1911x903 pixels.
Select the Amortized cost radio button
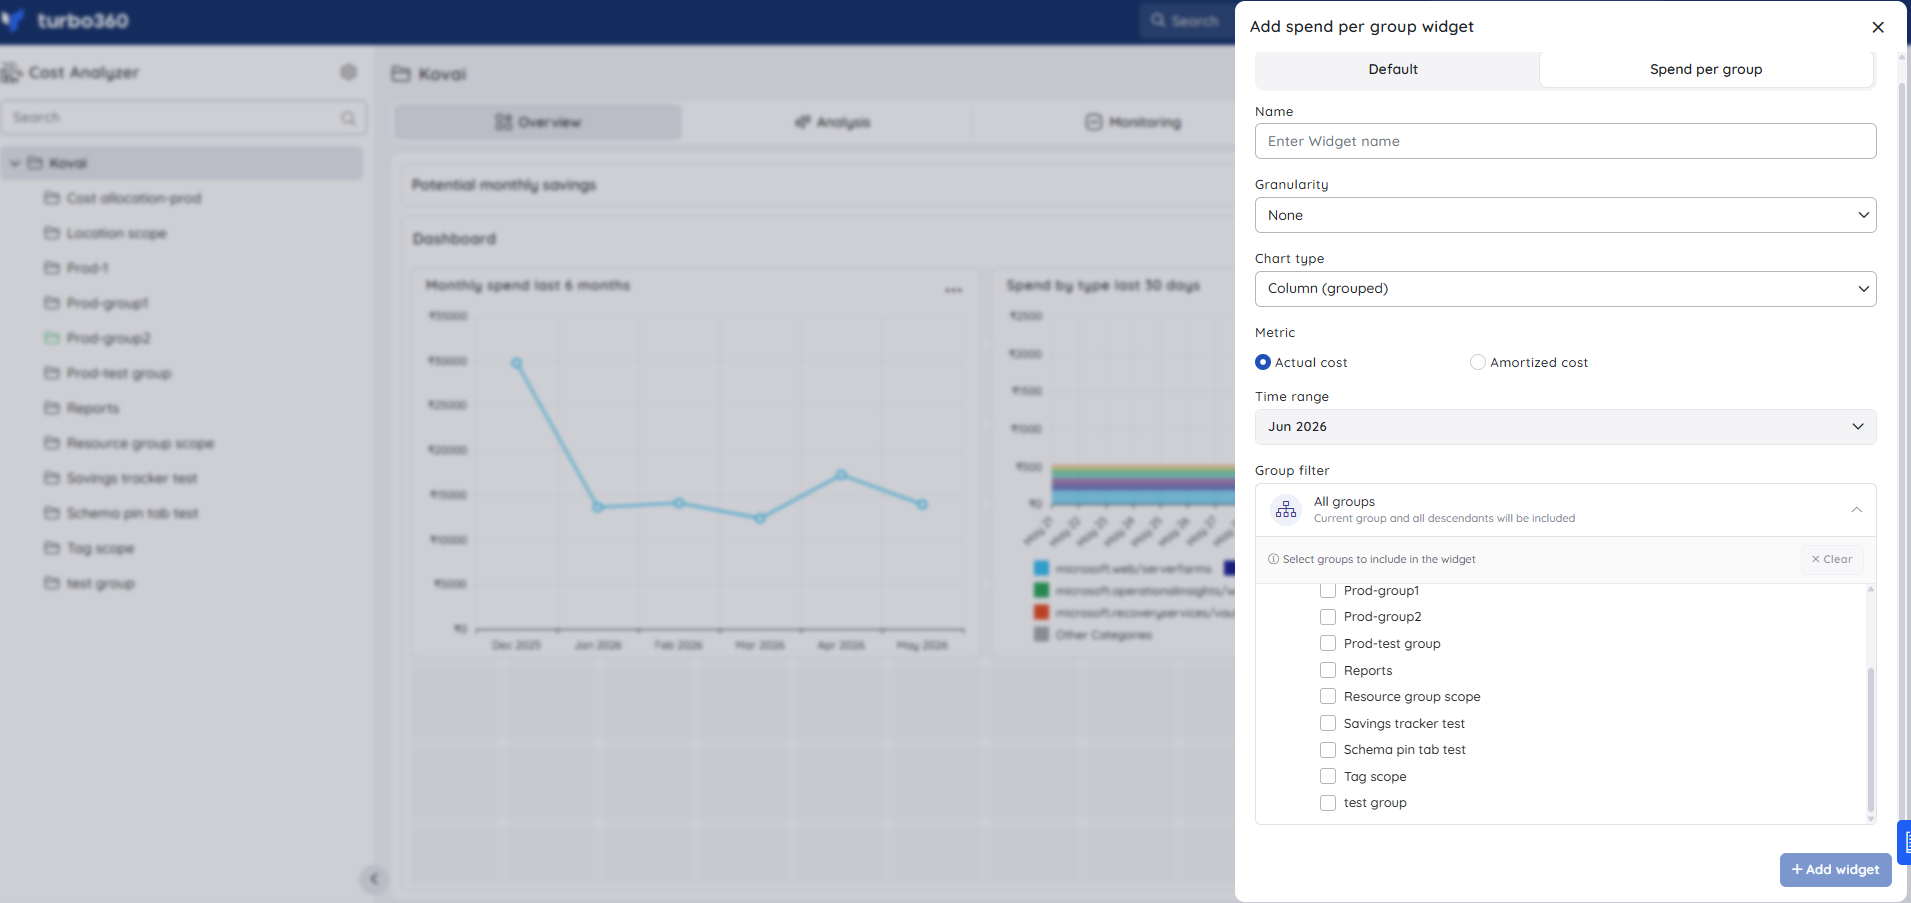(x=1477, y=362)
